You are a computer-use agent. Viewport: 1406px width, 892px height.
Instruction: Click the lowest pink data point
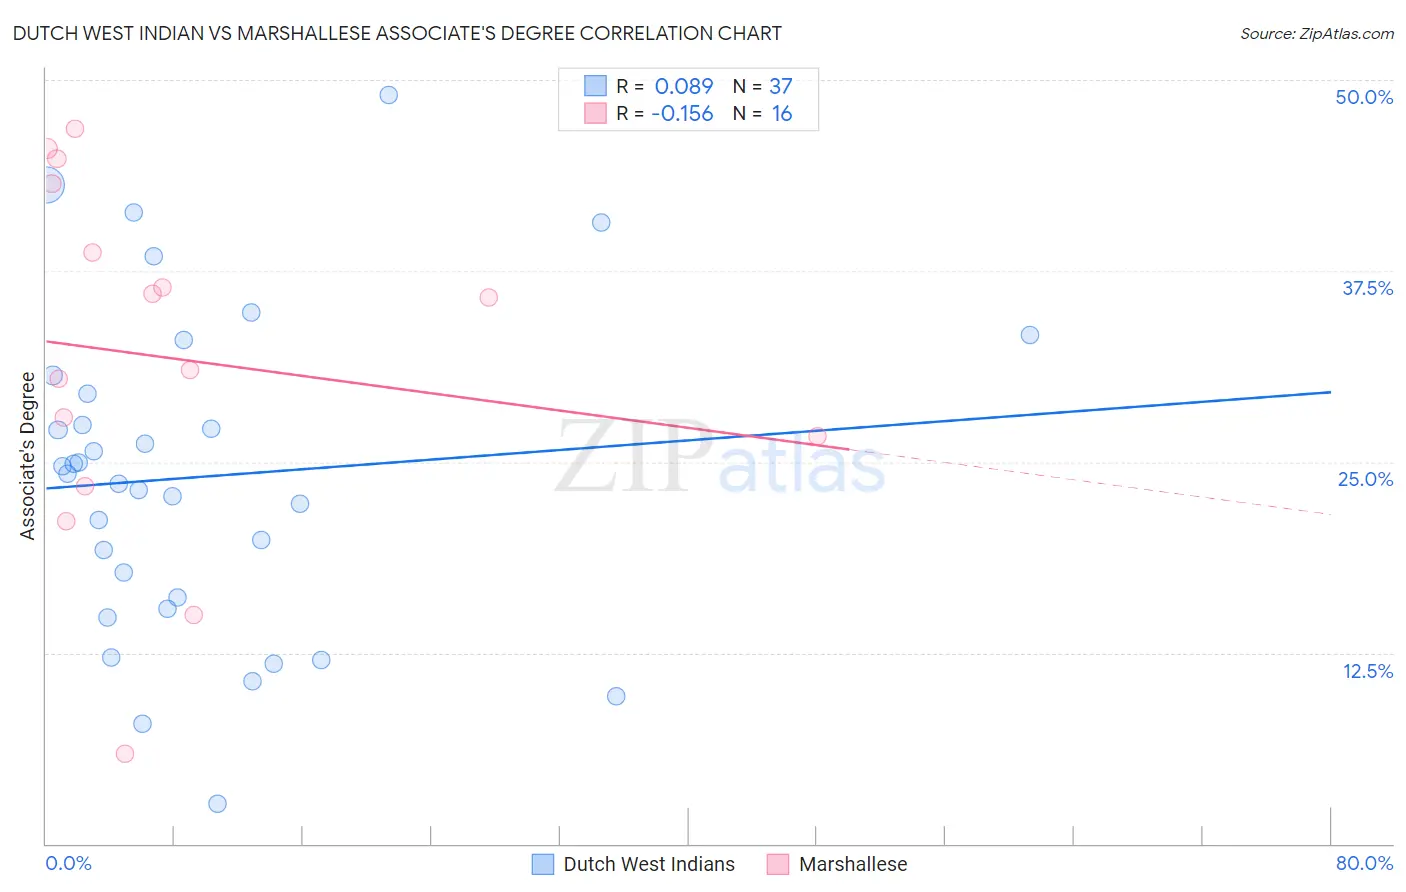pyautogui.click(x=125, y=754)
